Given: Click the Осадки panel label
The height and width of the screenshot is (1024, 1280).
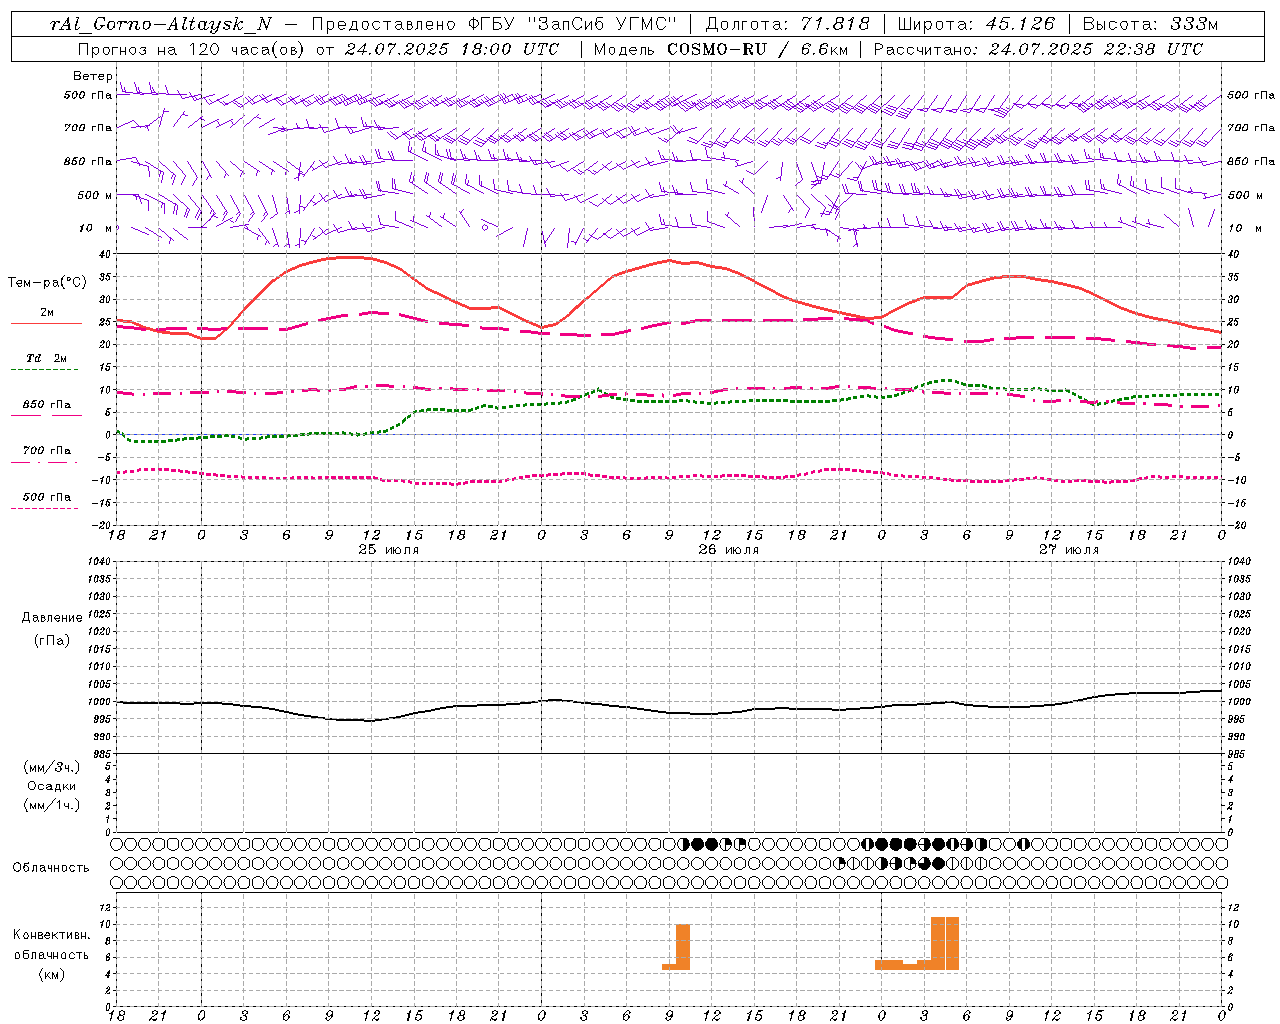Looking at the screenshot, I should (52, 786).
